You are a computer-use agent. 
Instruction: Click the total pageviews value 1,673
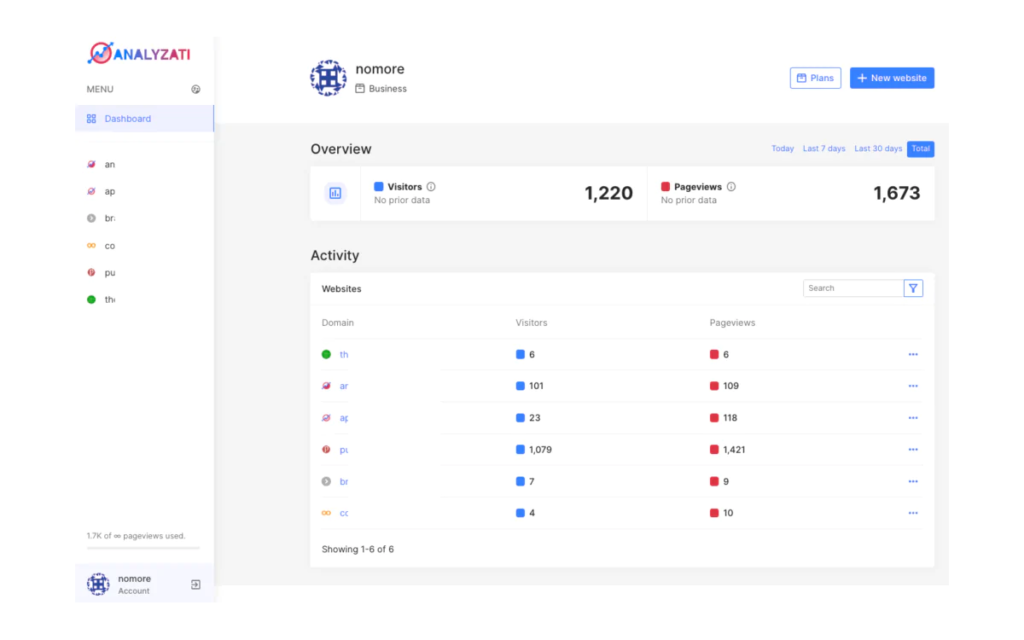click(x=896, y=193)
